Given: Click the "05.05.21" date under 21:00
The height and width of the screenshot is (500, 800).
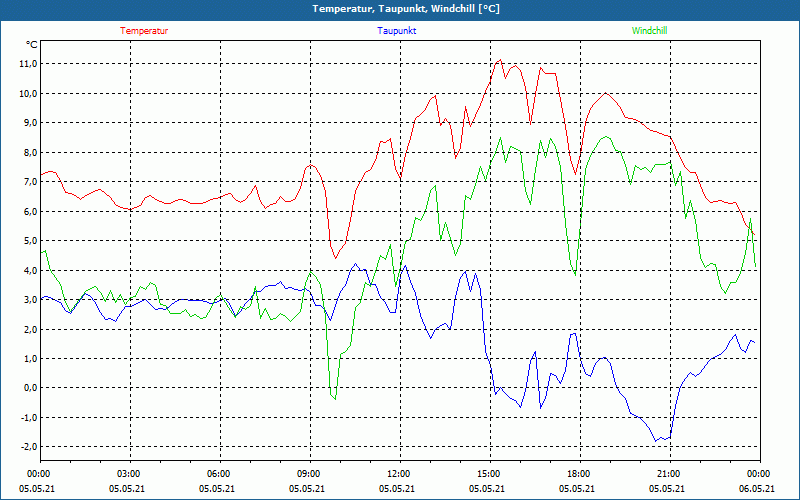Looking at the screenshot, I should 667,488.
